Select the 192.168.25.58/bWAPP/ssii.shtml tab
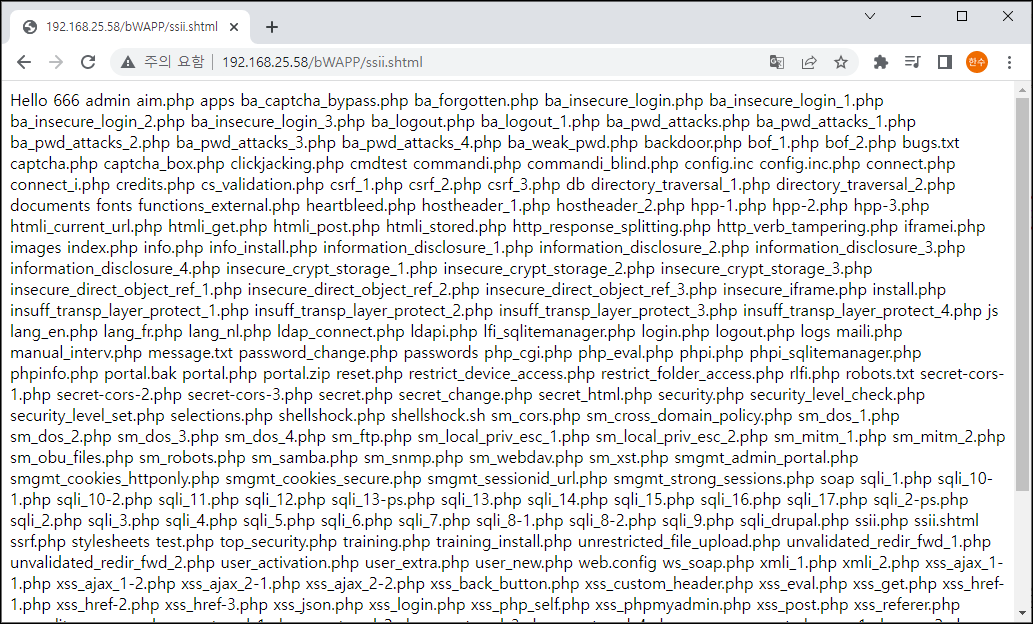1033x624 pixels. click(x=130, y=27)
